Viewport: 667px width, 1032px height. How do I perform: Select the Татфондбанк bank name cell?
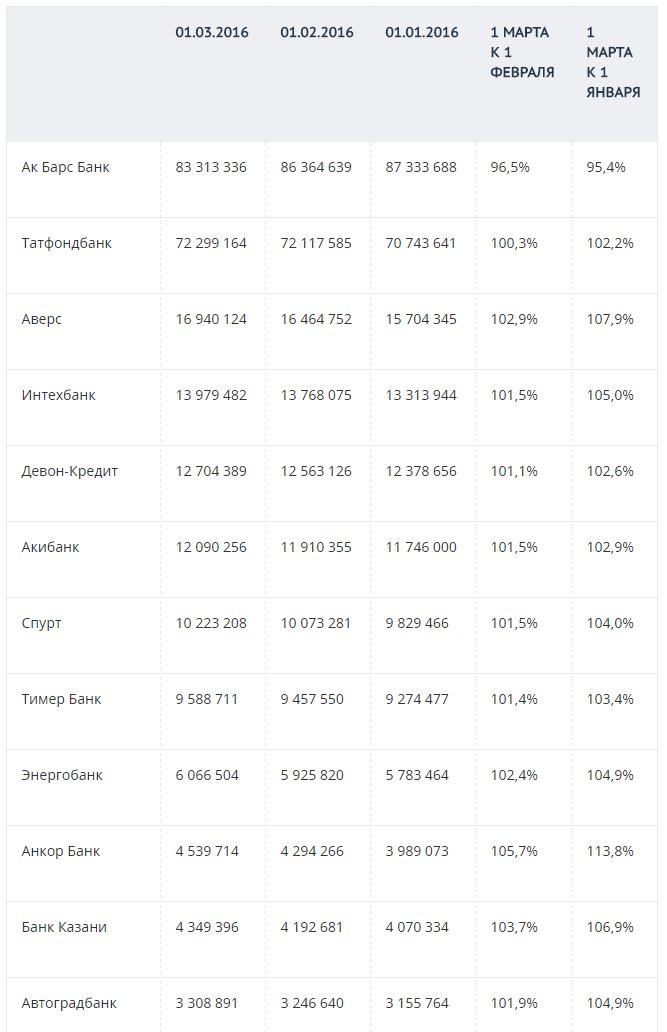click(x=67, y=243)
